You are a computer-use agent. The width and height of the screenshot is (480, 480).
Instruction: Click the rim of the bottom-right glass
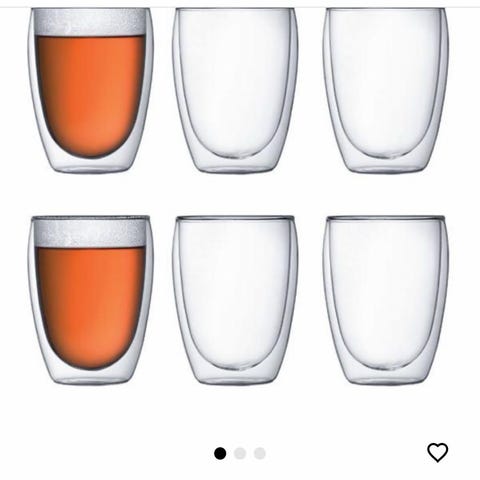tap(386, 218)
